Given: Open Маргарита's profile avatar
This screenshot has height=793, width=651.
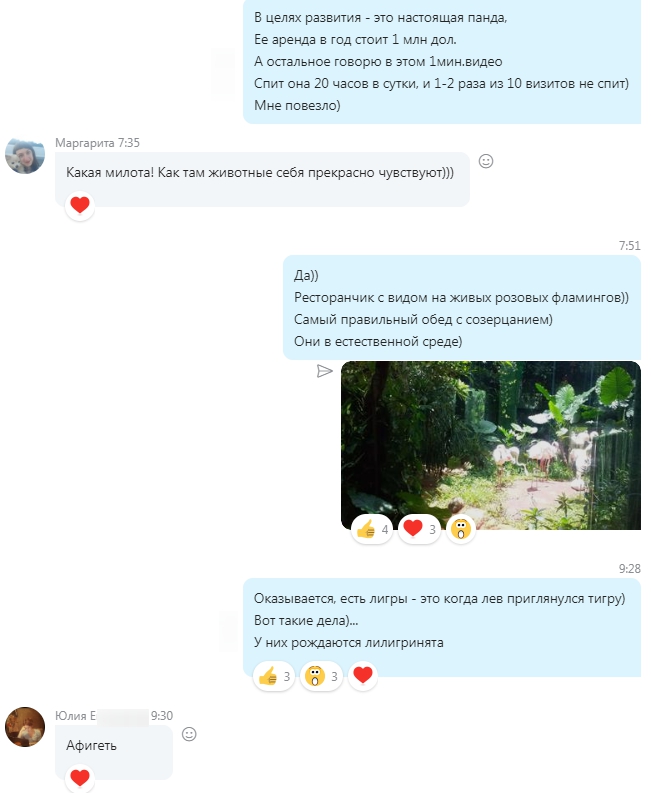Looking at the screenshot, I should [25, 155].
